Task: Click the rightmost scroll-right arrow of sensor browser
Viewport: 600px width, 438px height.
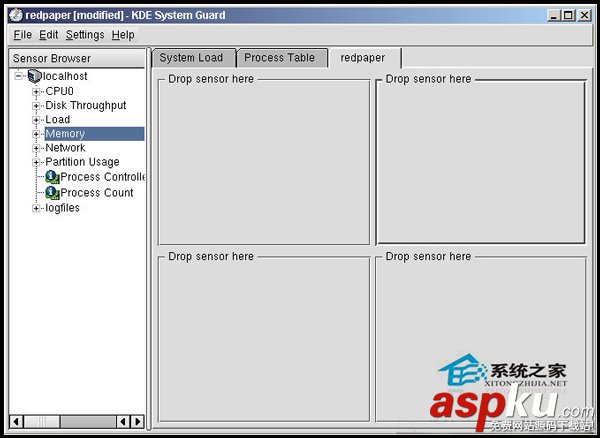Action: click(137, 422)
